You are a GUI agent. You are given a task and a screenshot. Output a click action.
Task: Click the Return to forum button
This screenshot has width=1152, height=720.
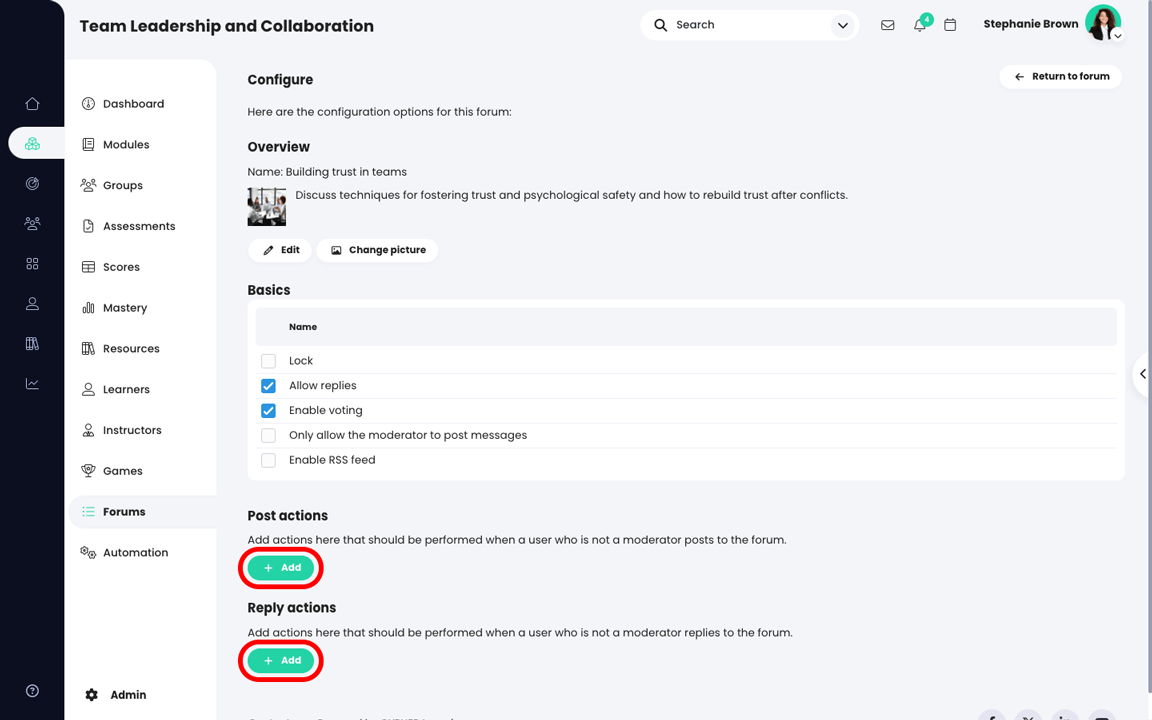click(1060, 76)
